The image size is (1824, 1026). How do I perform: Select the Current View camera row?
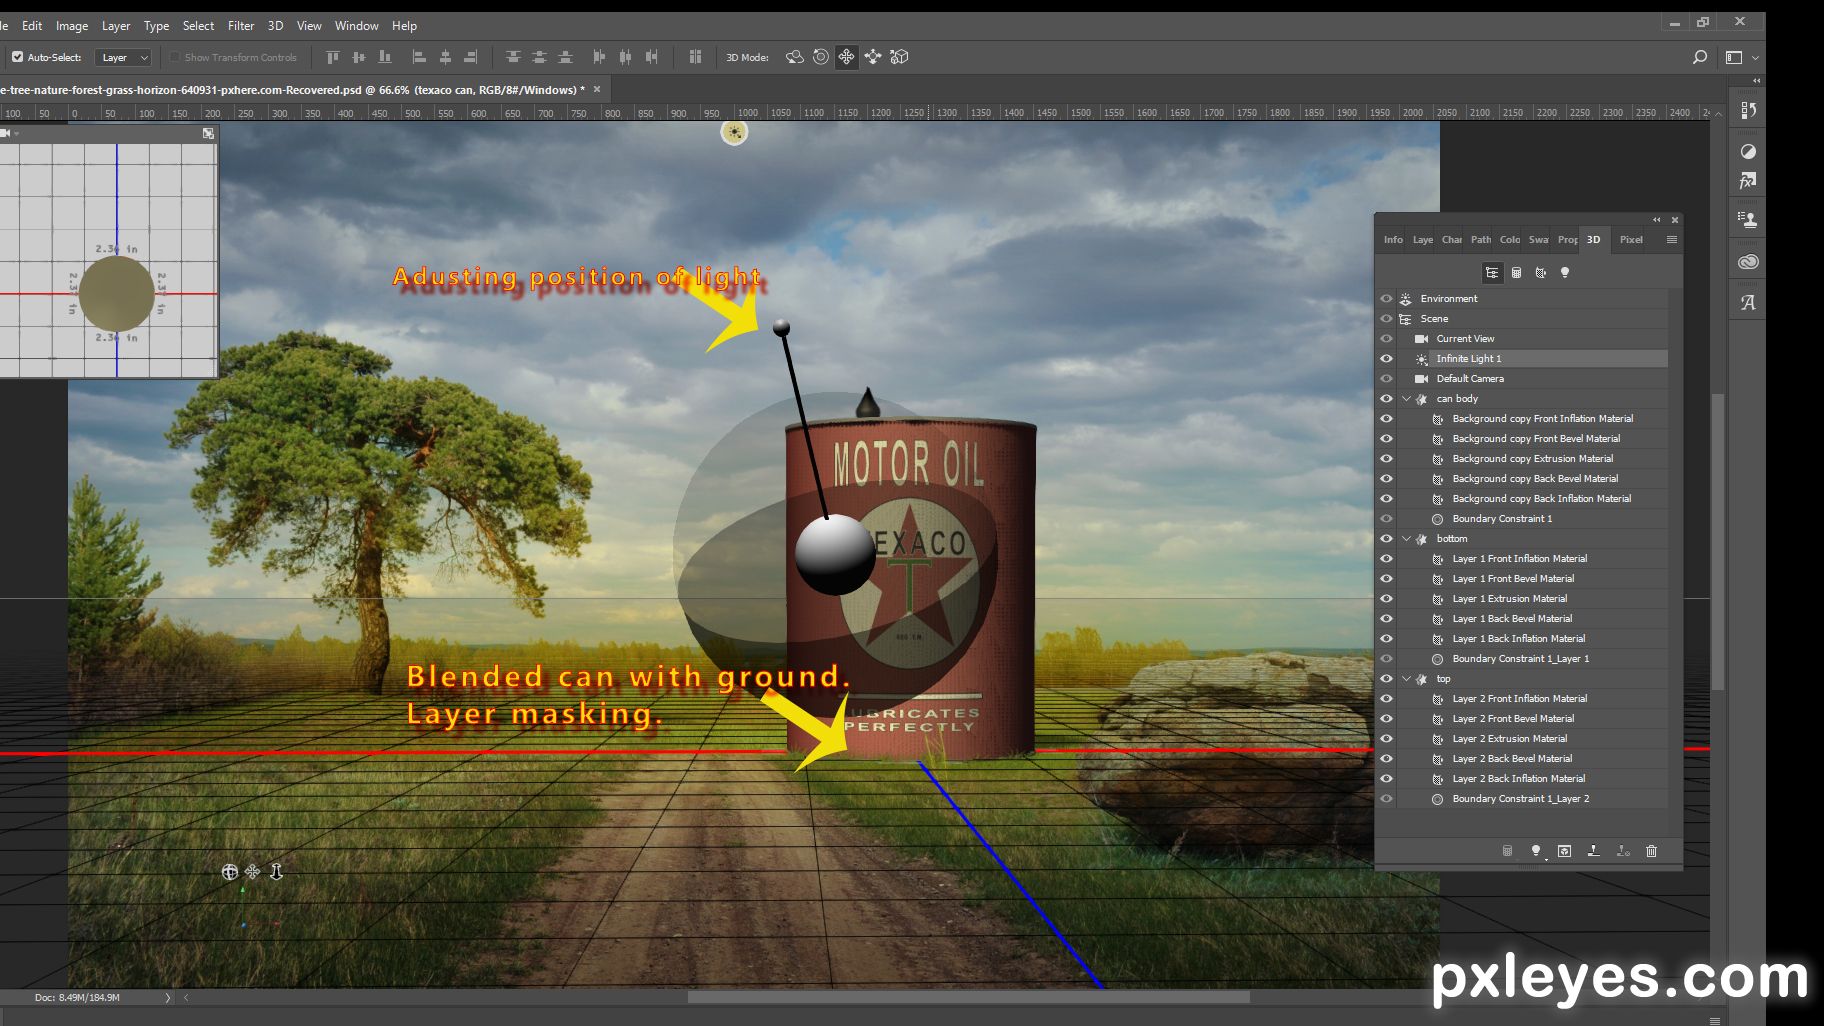pos(1533,338)
